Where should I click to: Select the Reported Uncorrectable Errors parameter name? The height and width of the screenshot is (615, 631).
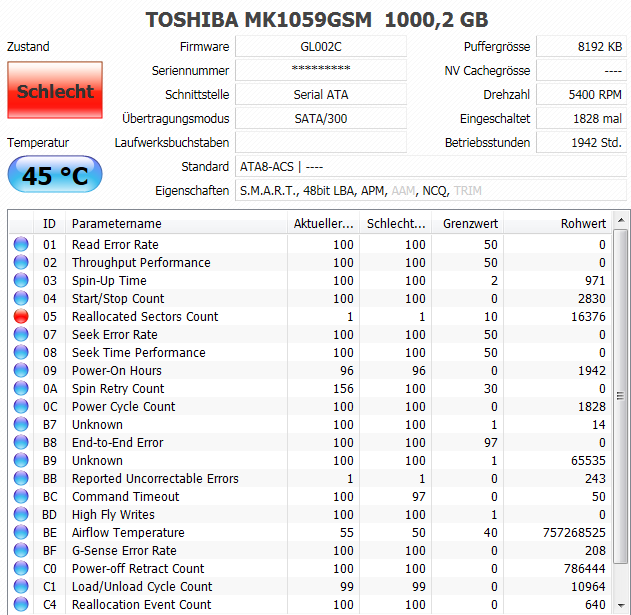[x=155, y=478]
